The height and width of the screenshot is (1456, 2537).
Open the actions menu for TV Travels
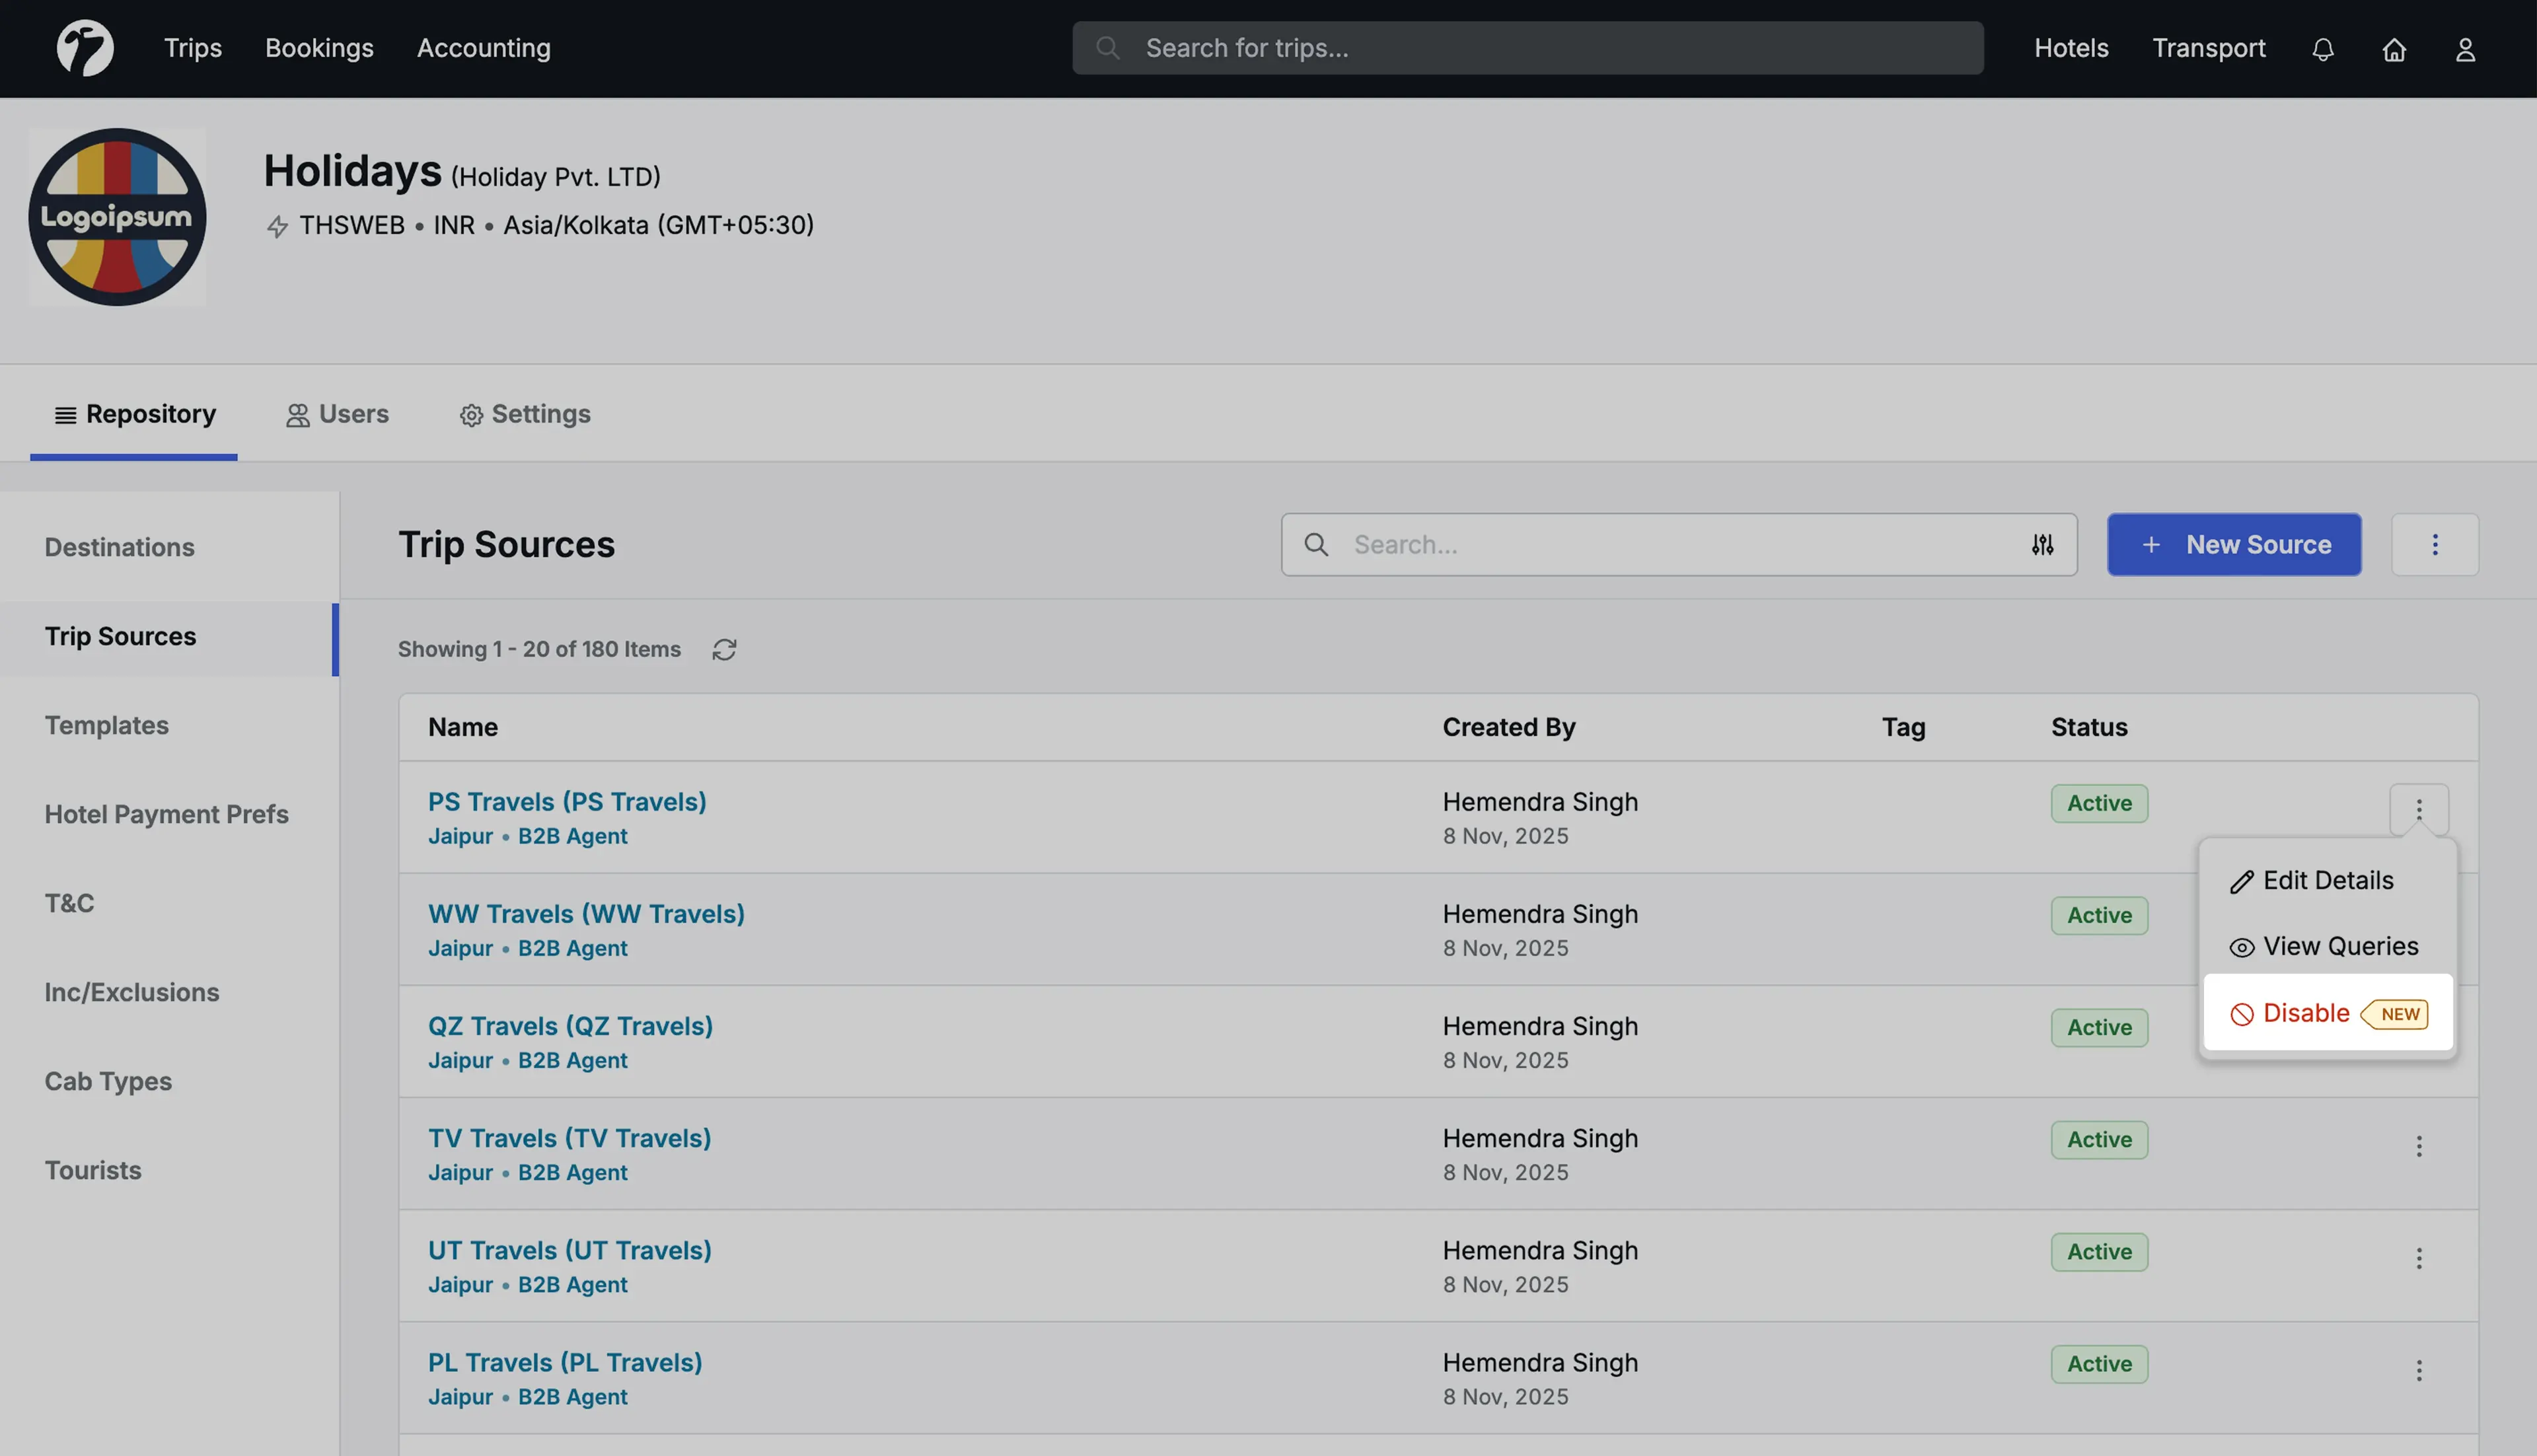[2419, 1146]
